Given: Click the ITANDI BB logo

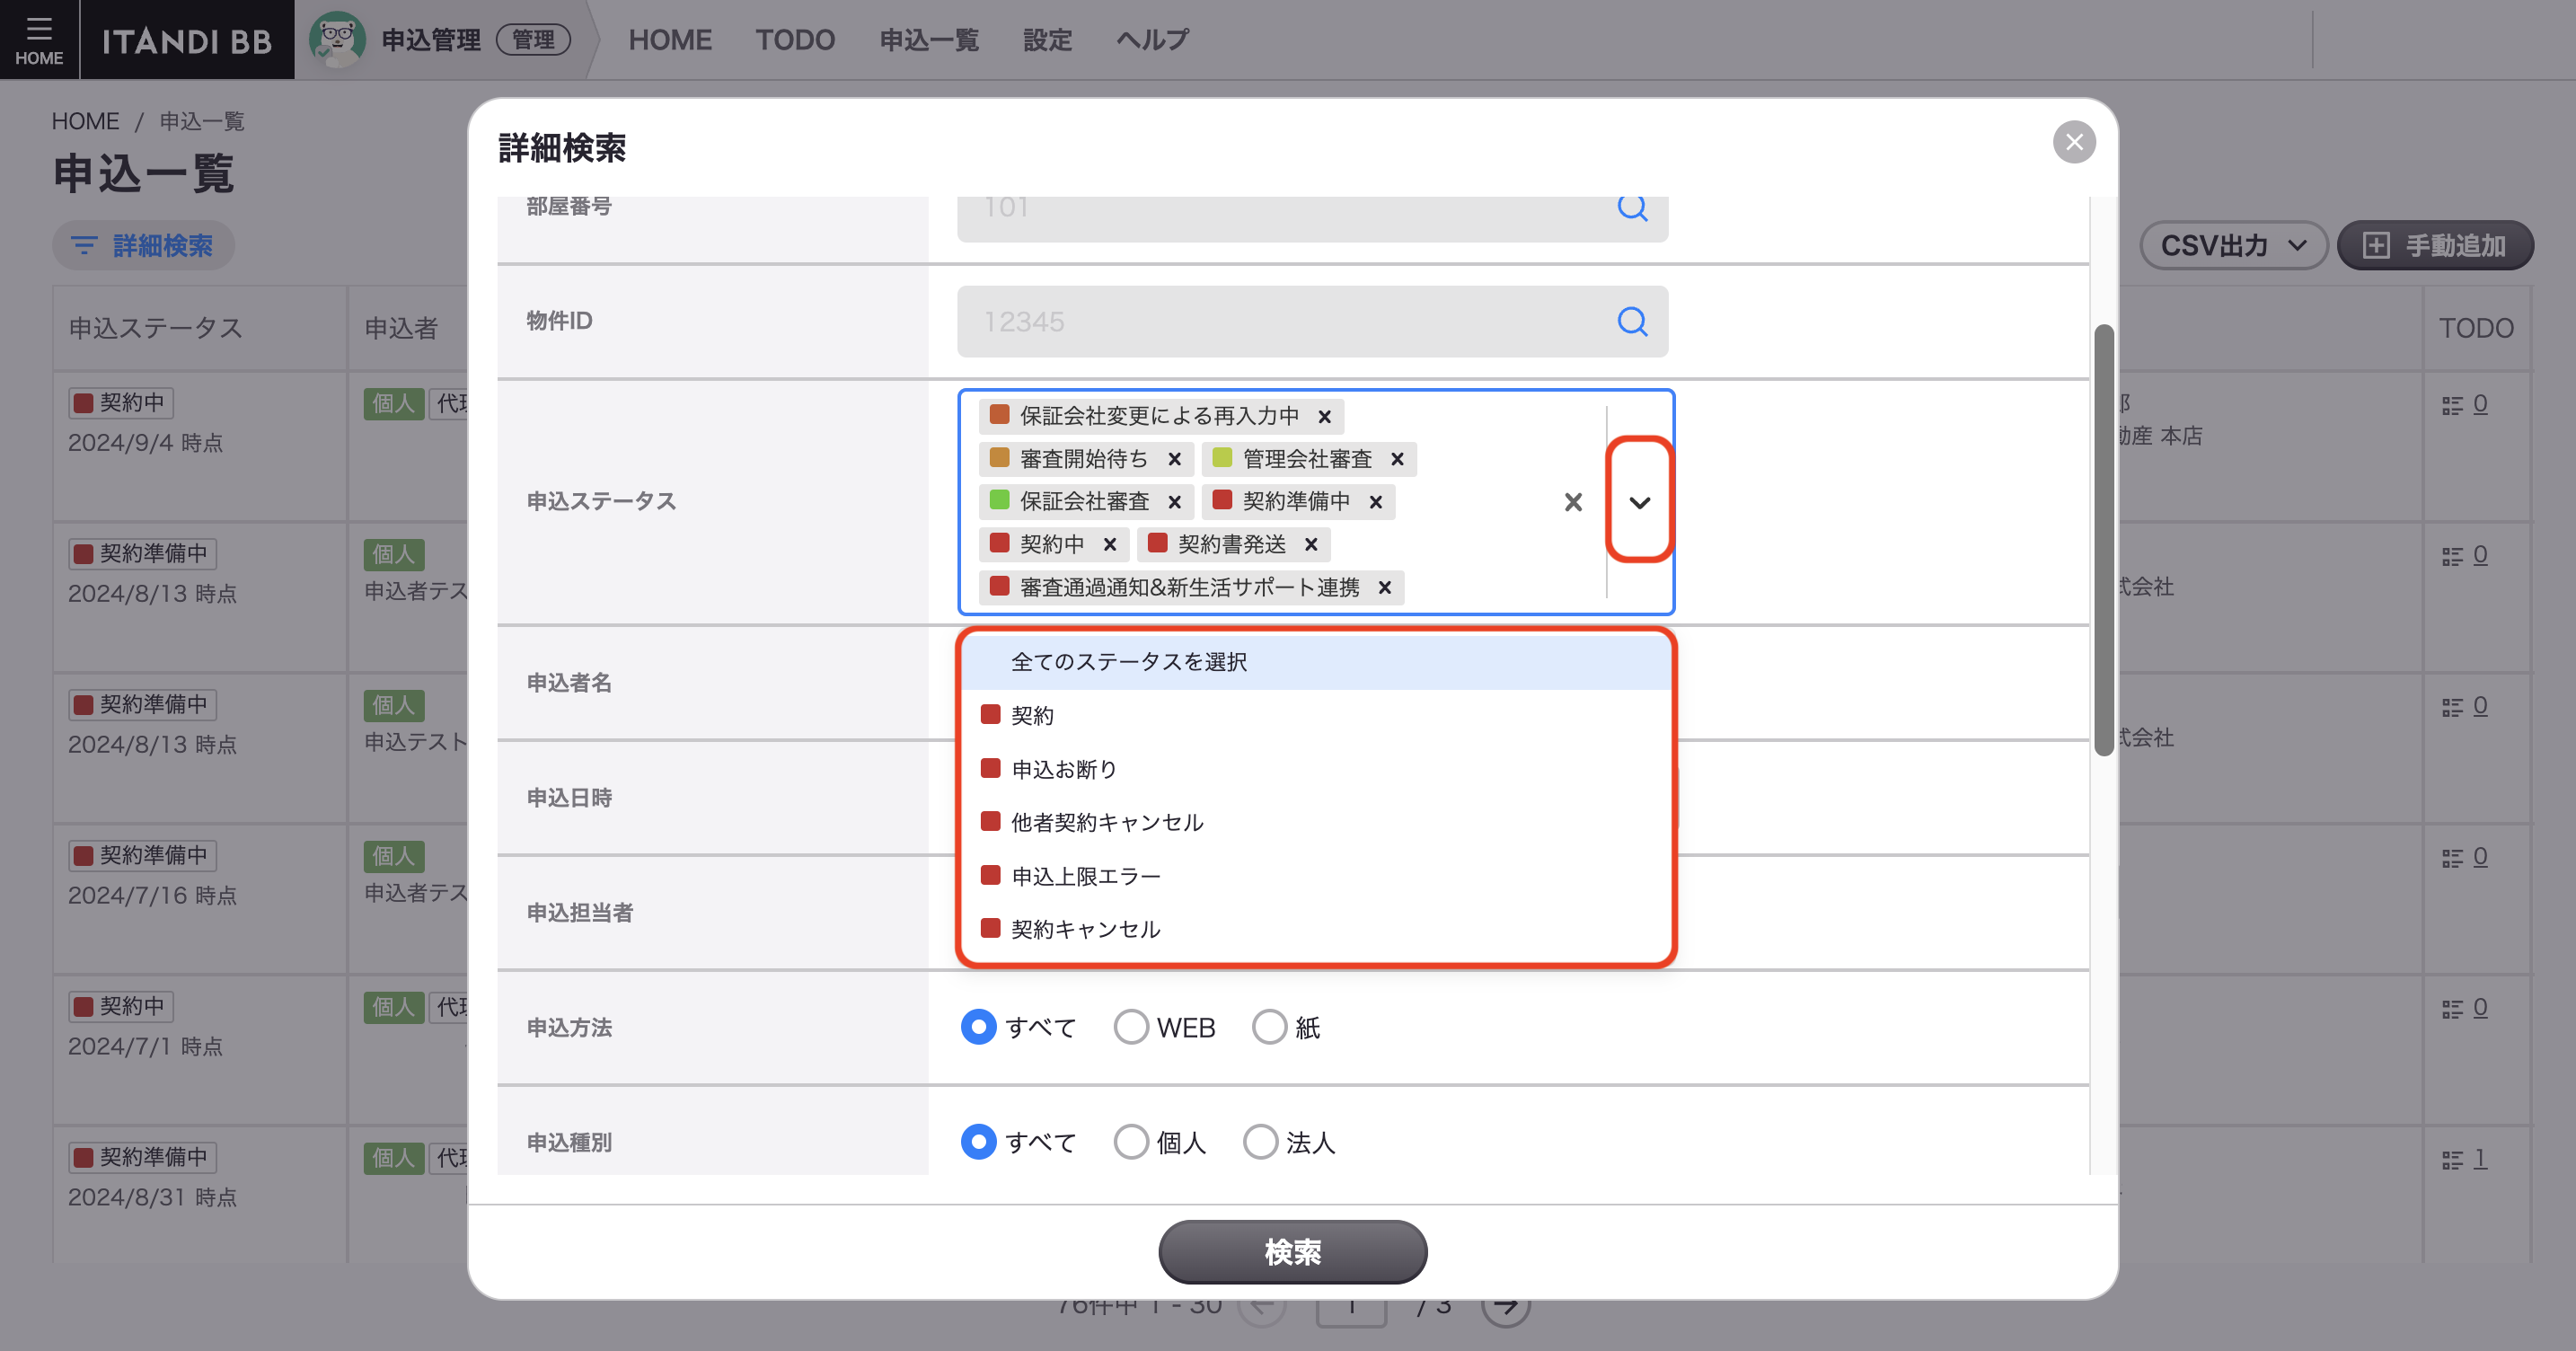Looking at the screenshot, I should click(187, 40).
